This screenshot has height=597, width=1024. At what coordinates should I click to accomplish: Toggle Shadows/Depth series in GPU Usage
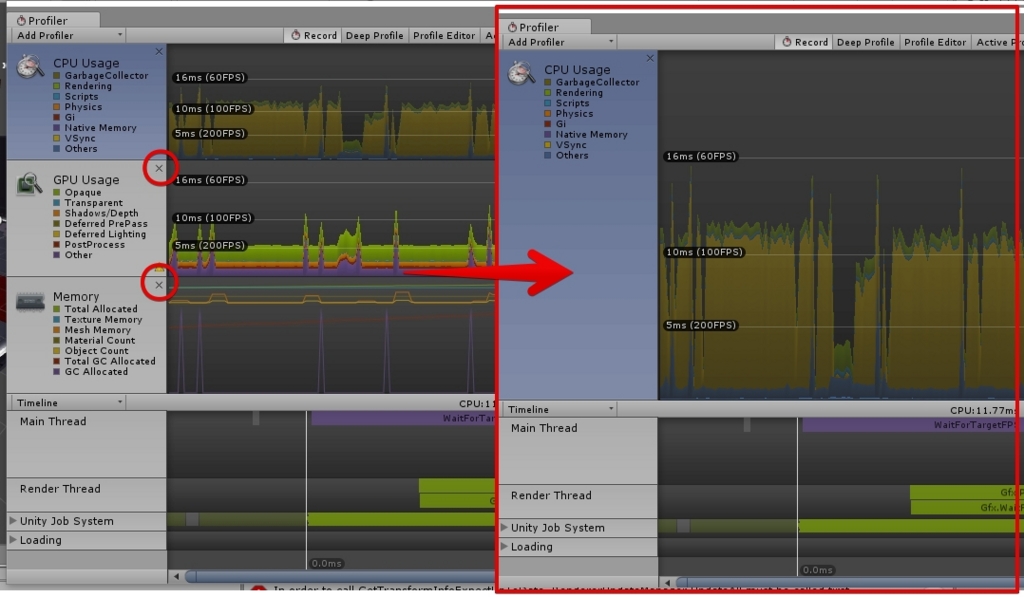(x=57, y=214)
